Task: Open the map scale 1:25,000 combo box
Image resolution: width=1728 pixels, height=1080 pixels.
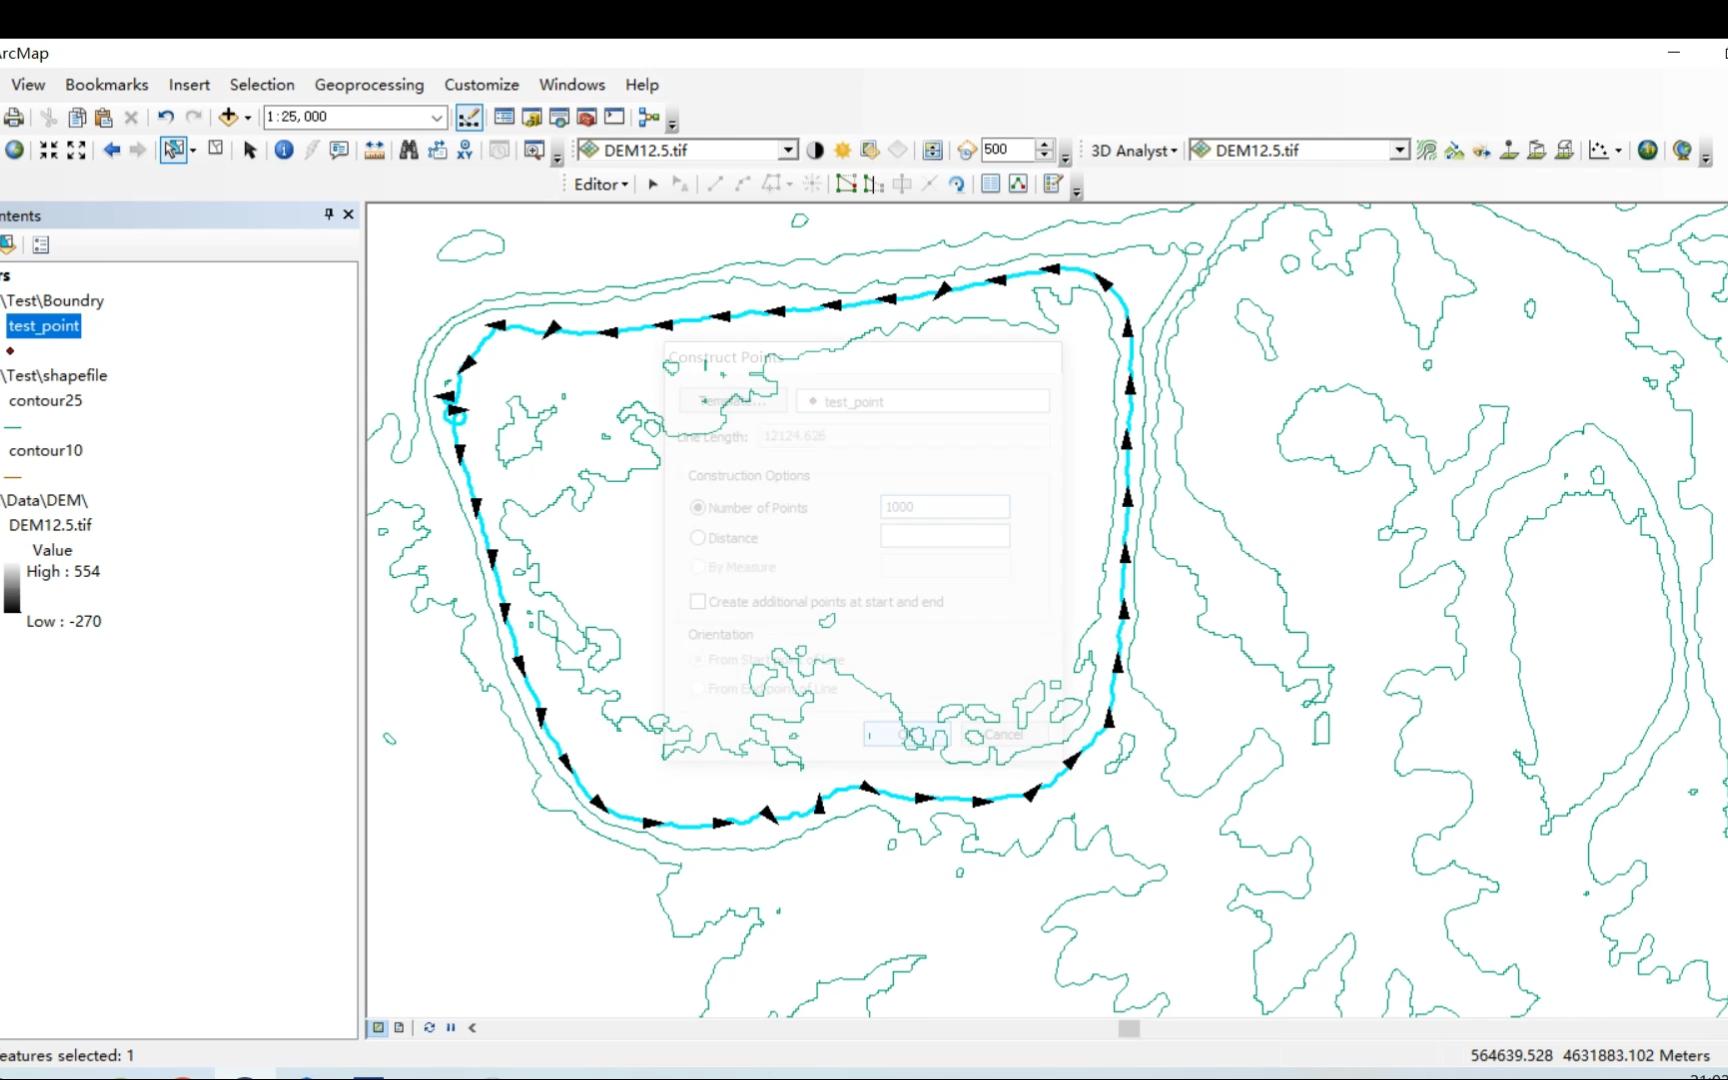Action: (355, 117)
